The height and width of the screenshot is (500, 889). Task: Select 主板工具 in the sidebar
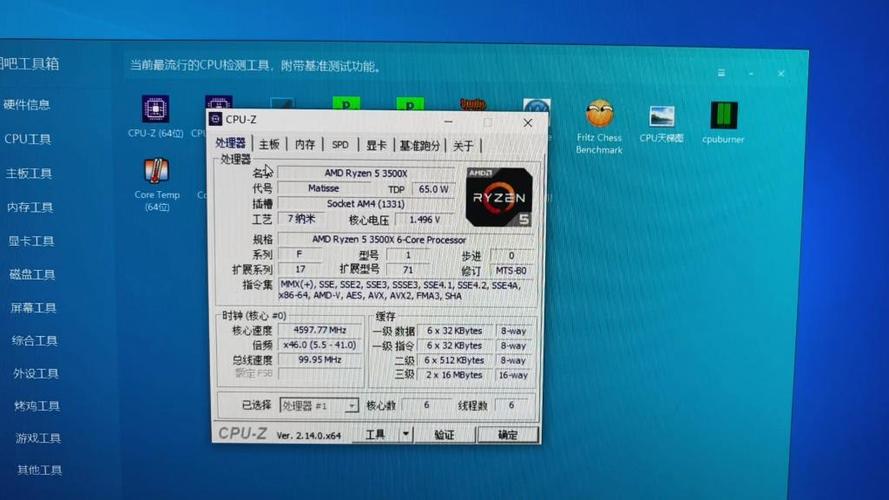[x=29, y=173]
